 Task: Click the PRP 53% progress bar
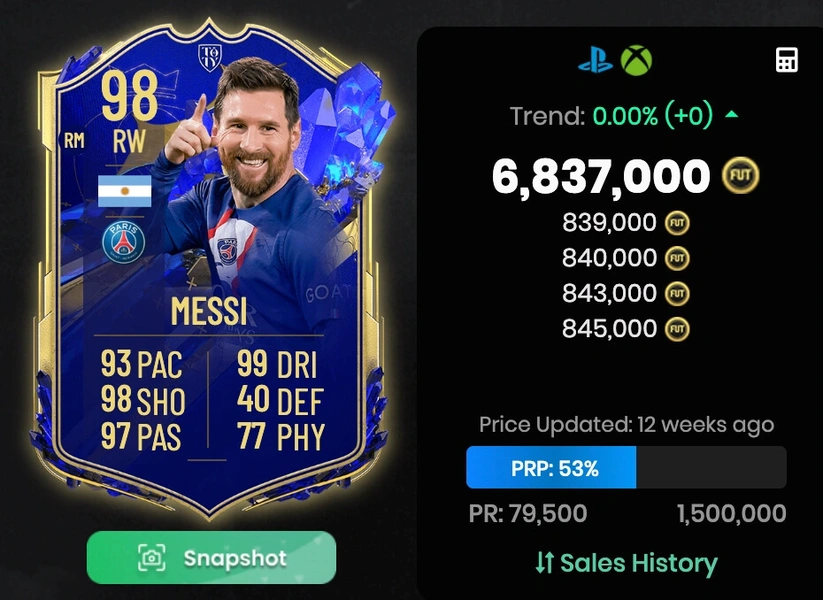tap(626, 467)
